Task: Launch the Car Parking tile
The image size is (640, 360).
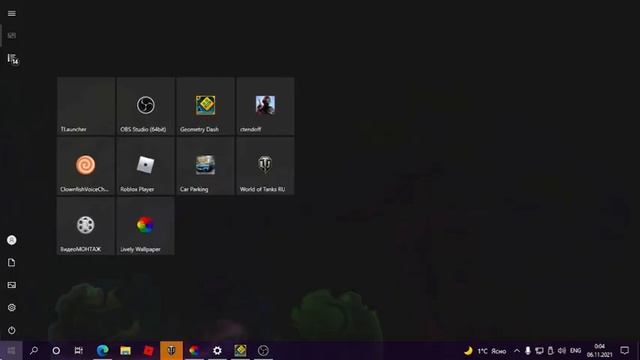Action: [x=205, y=166]
